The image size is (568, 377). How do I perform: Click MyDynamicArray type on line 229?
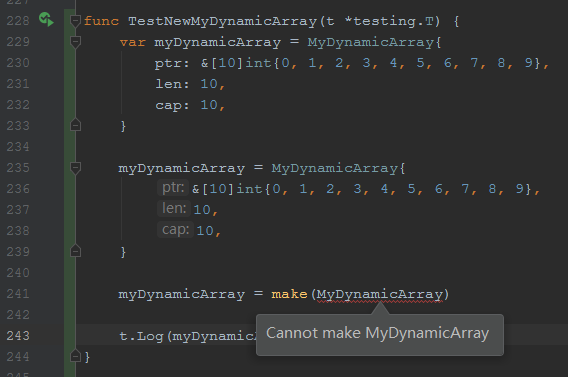click(371, 43)
